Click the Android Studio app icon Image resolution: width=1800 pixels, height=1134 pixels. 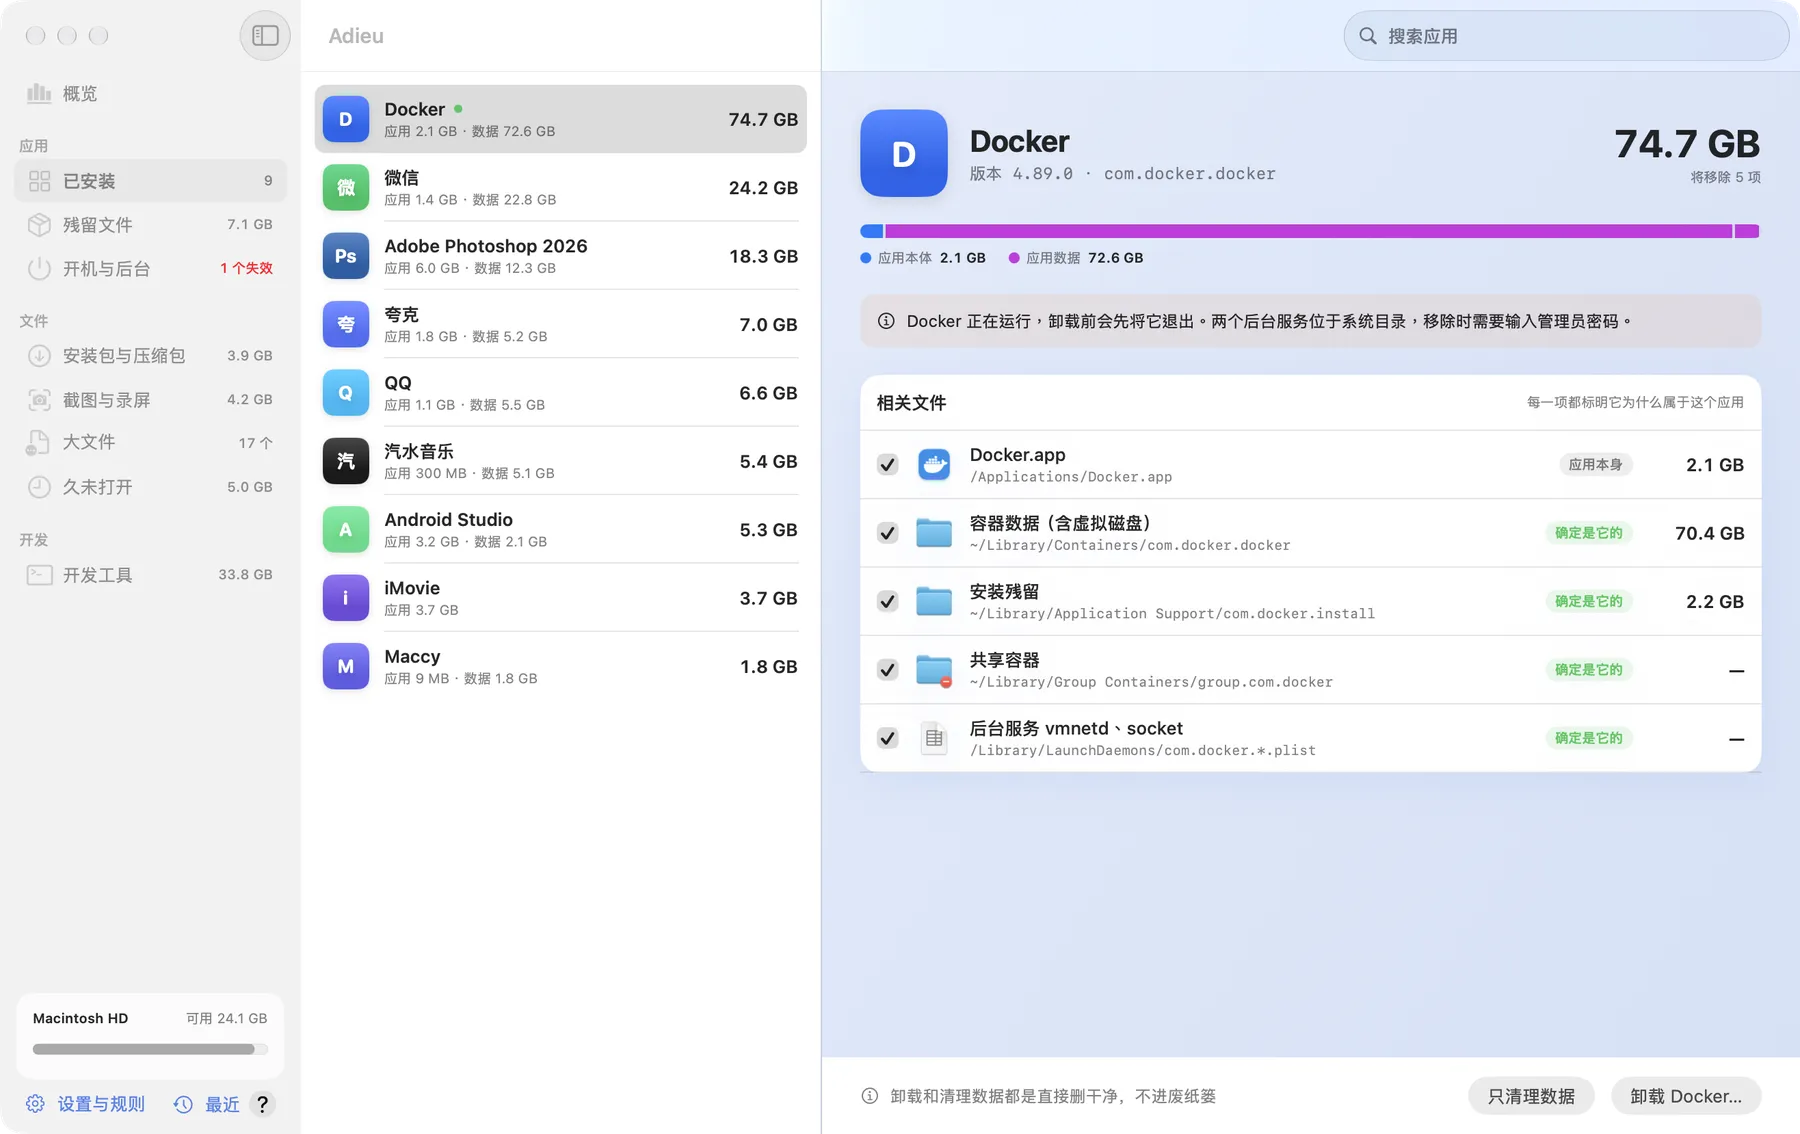(x=346, y=530)
